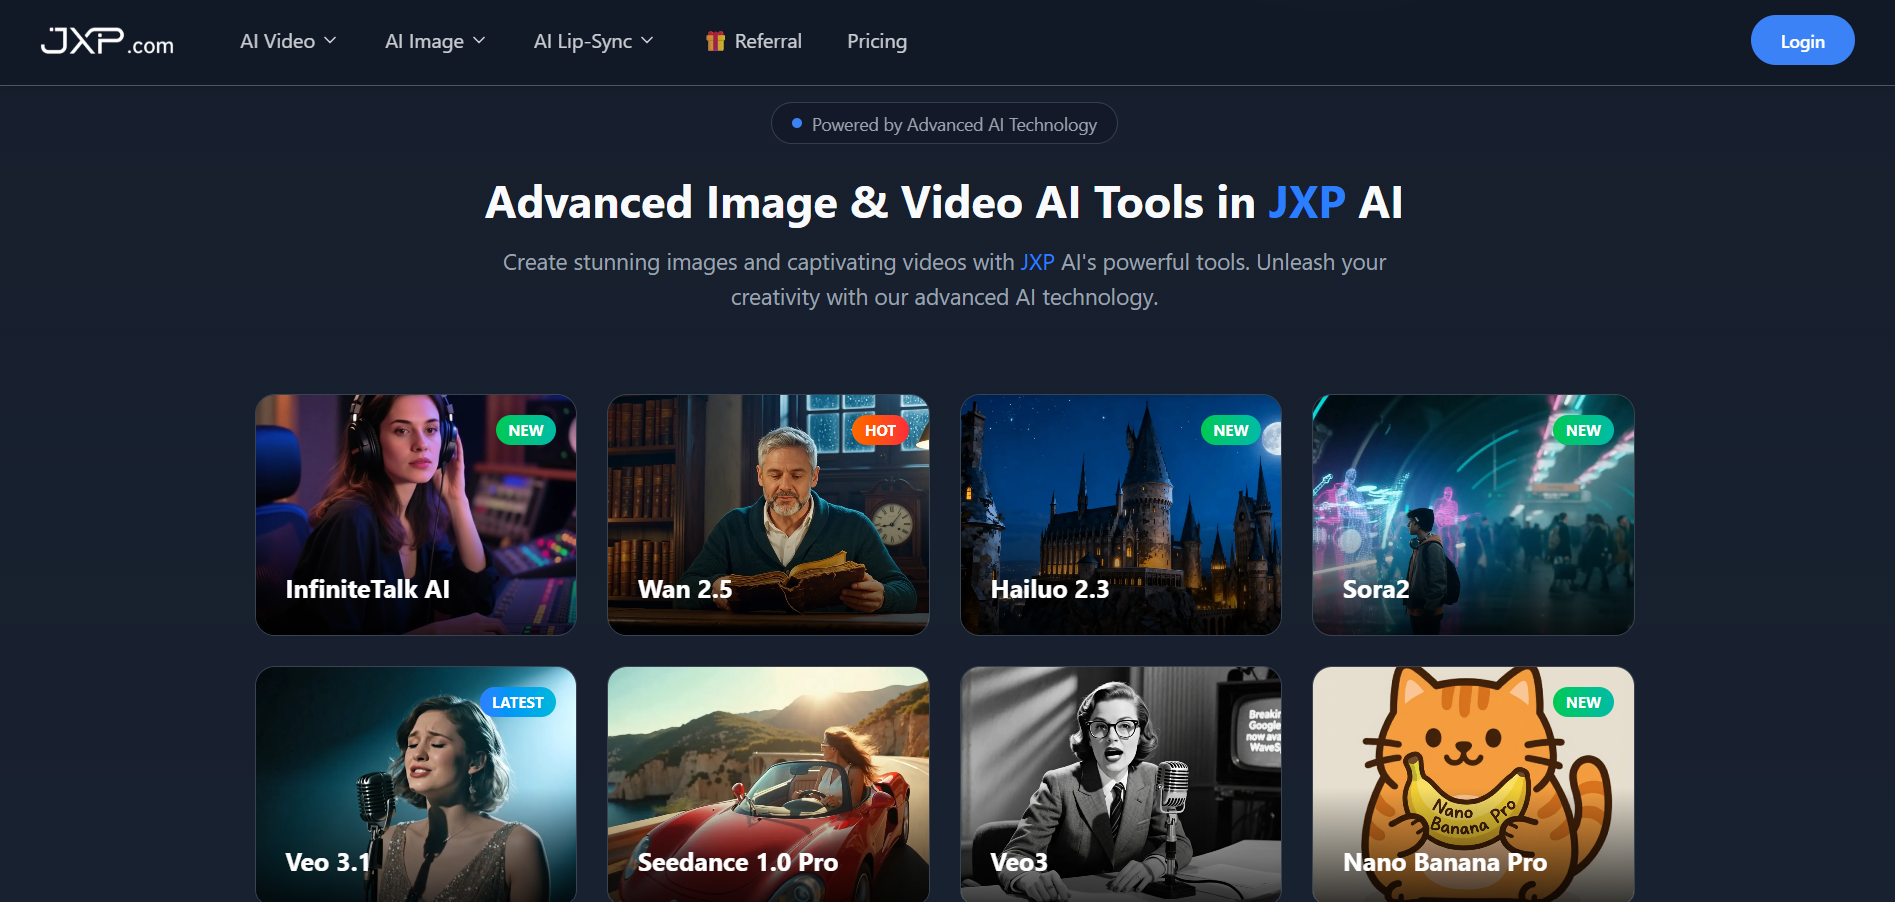This screenshot has width=1895, height=902.
Task: Go to the Referral page
Action: pyautogui.click(x=754, y=41)
